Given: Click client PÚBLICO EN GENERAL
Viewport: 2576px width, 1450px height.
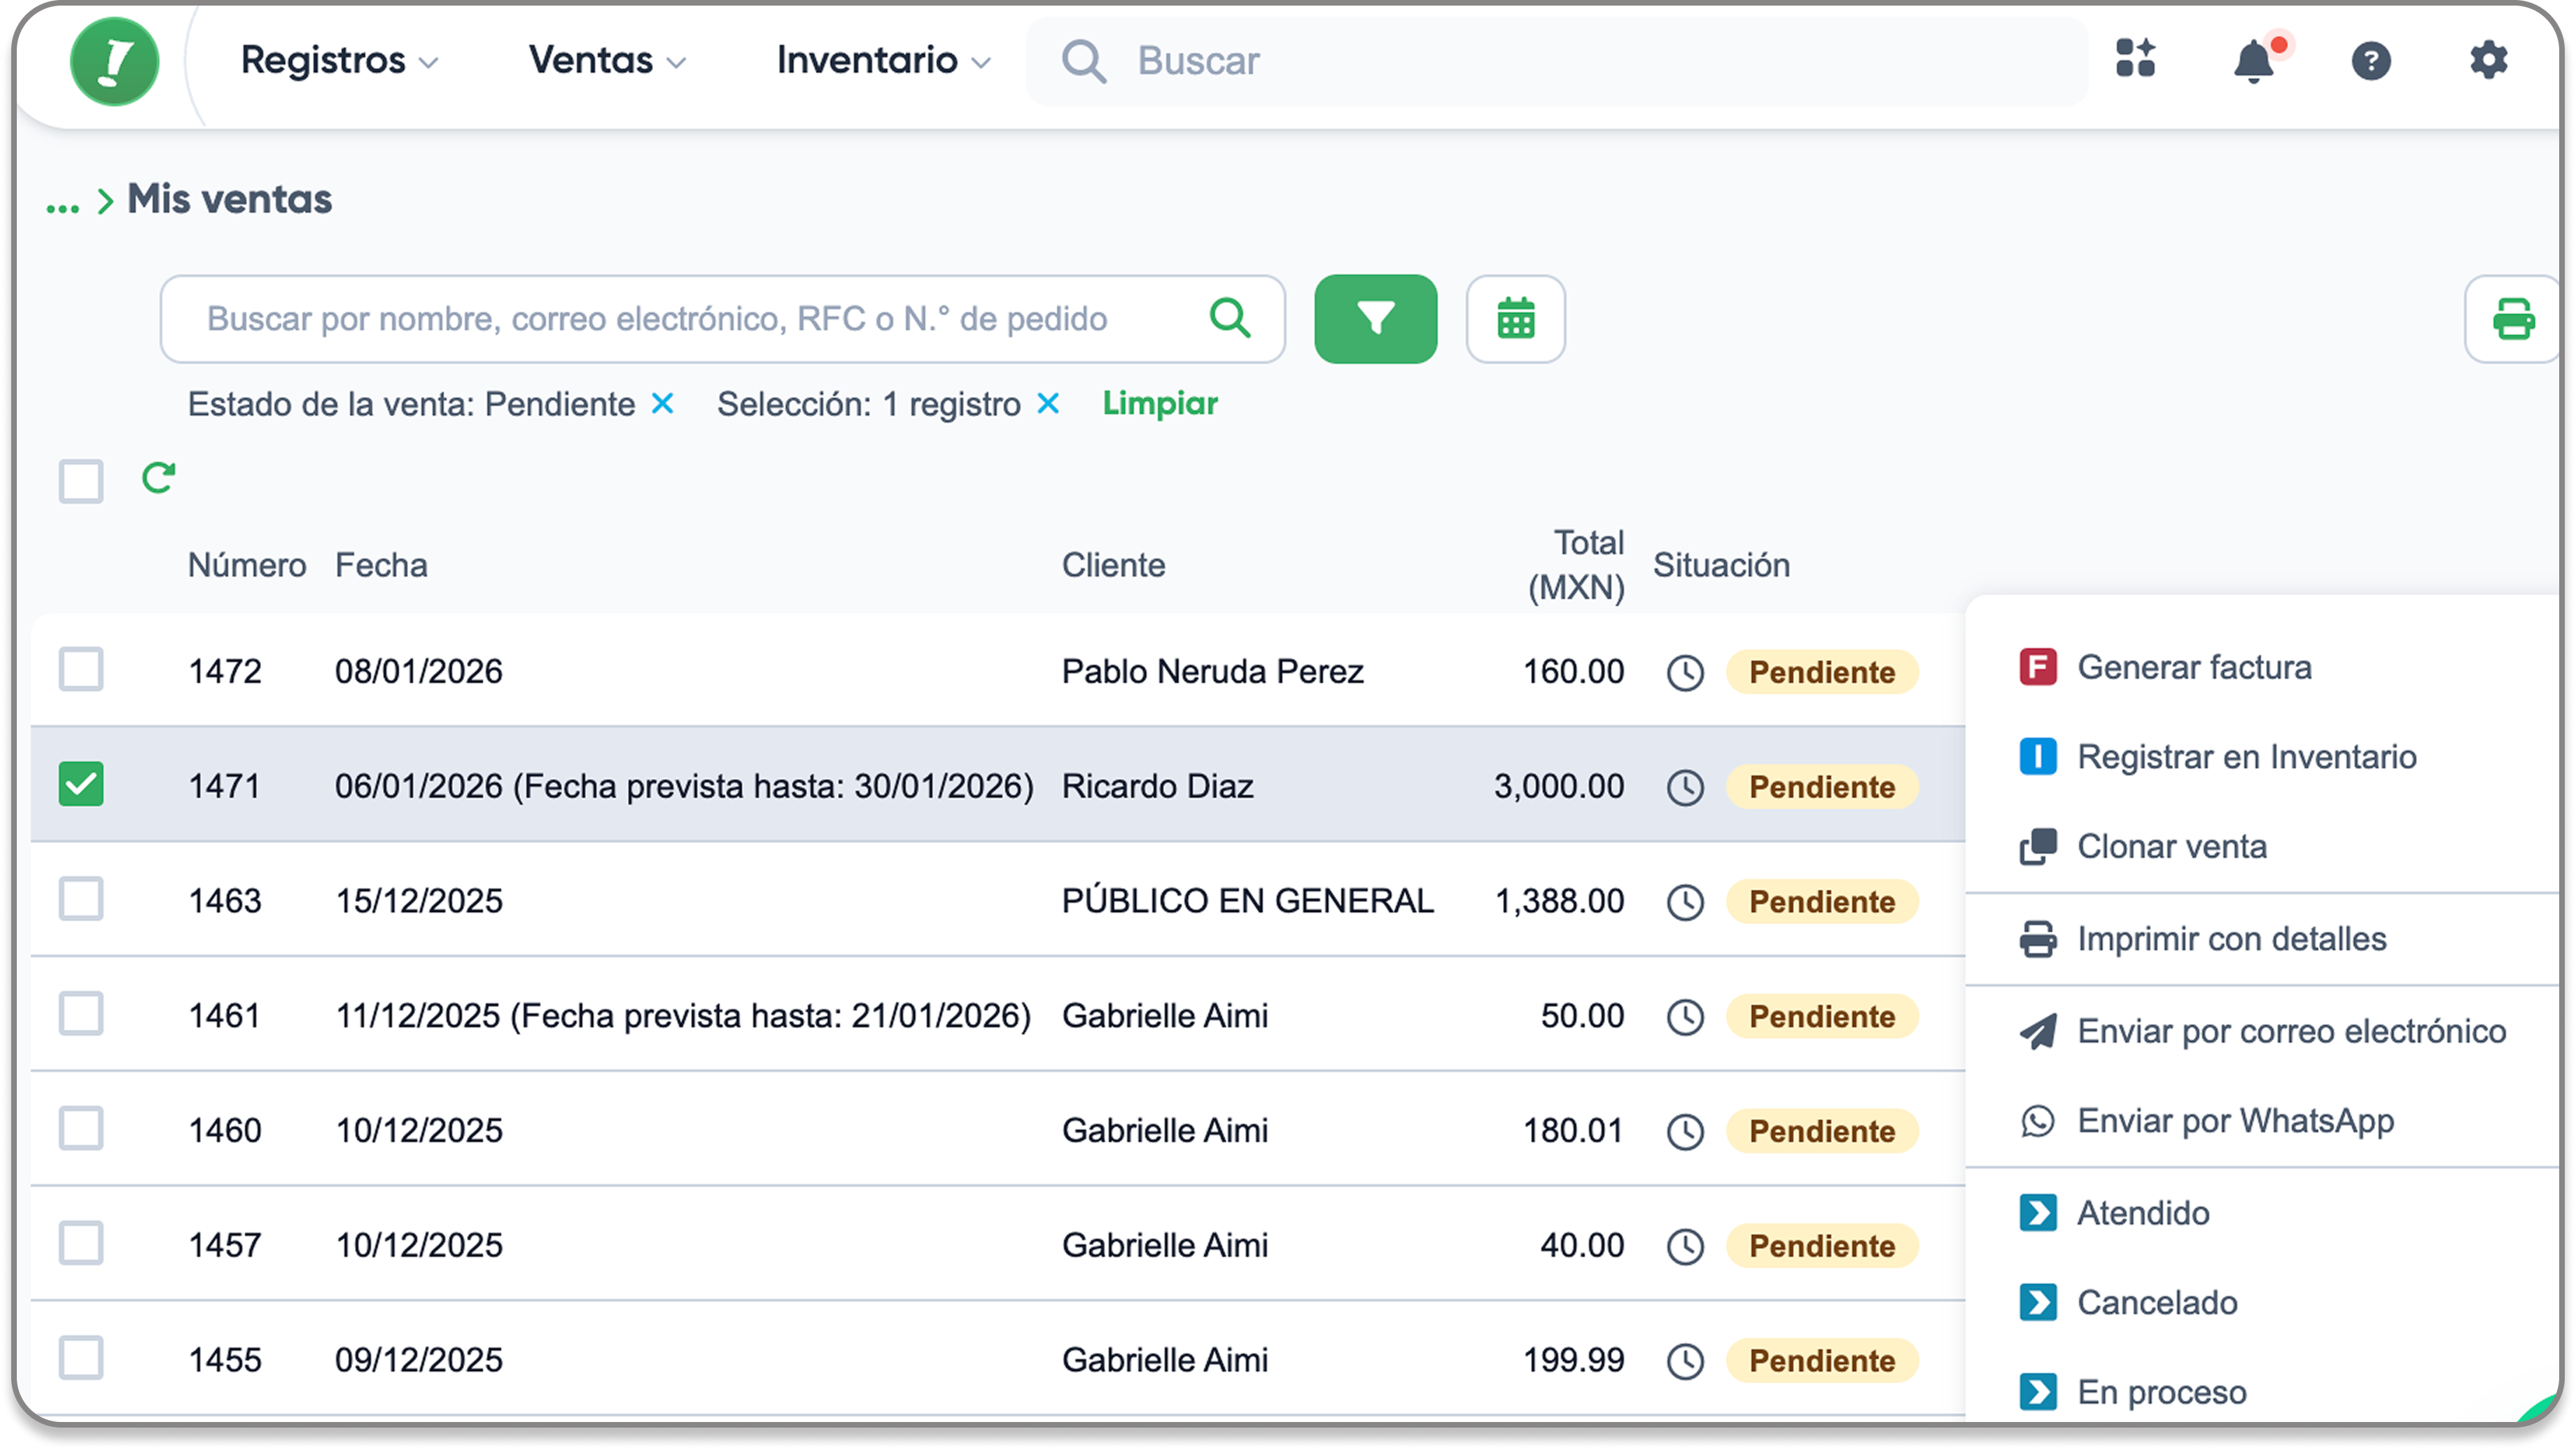Looking at the screenshot, I should pyautogui.click(x=1247, y=902).
